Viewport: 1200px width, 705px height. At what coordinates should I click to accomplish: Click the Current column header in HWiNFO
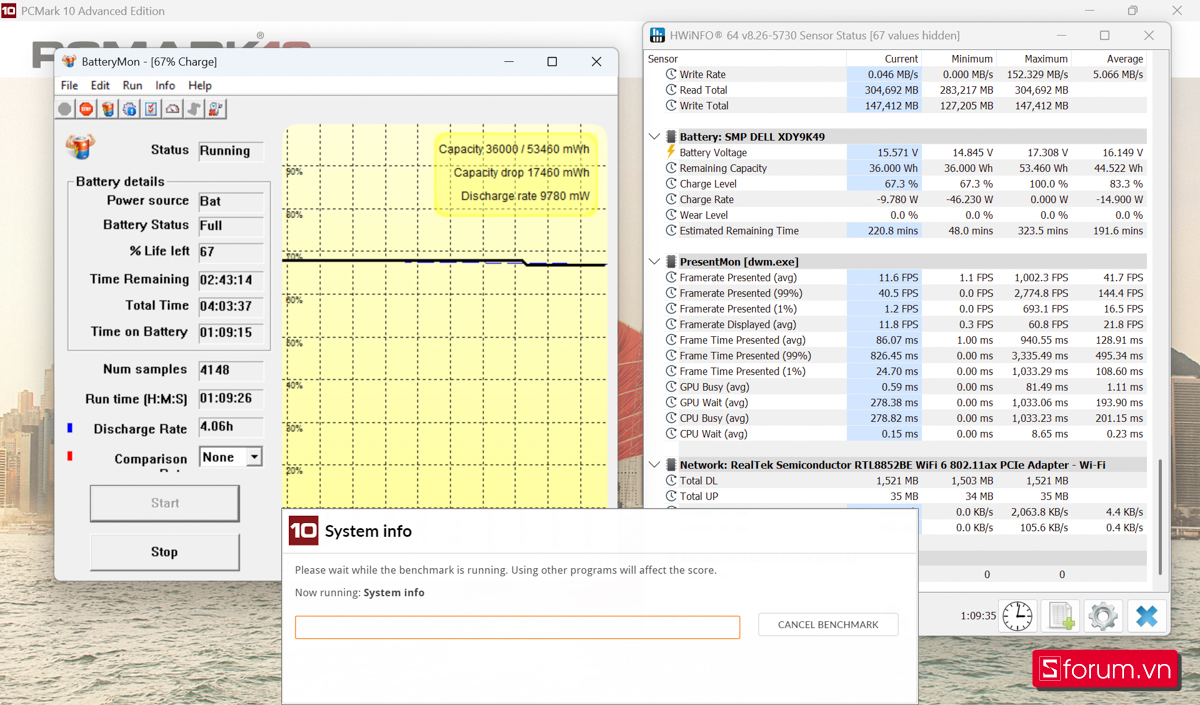click(x=901, y=59)
